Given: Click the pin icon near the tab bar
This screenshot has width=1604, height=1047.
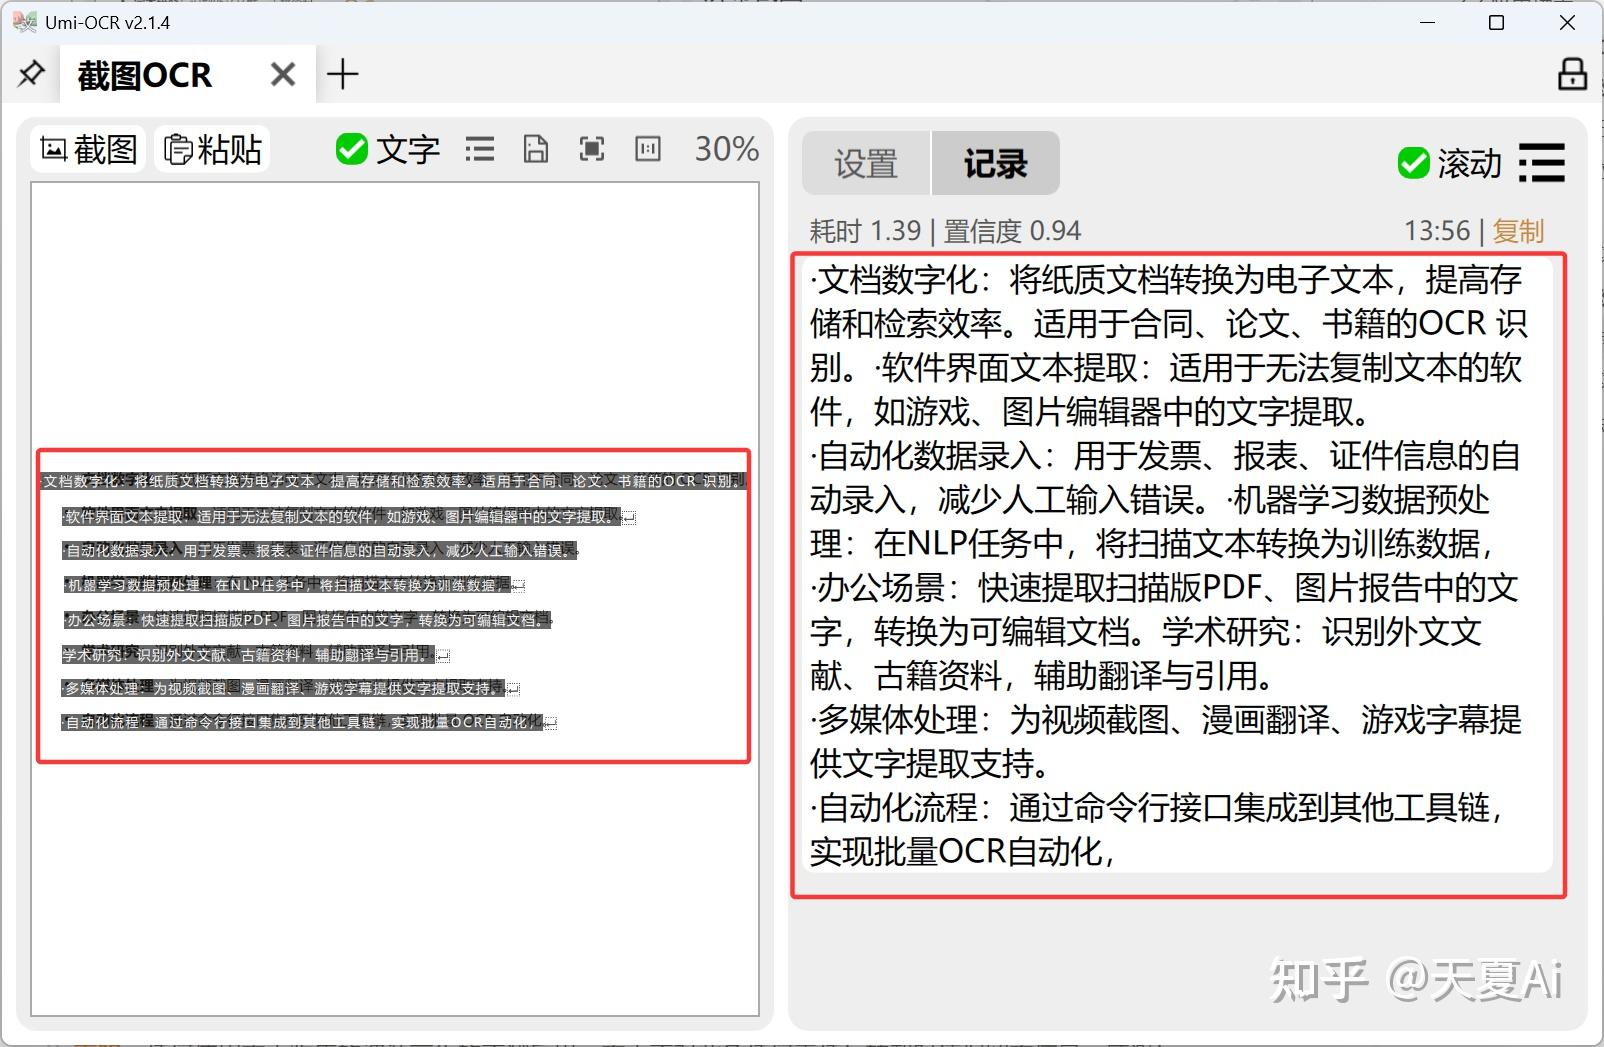Looking at the screenshot, I should click(x=31, y=73).
